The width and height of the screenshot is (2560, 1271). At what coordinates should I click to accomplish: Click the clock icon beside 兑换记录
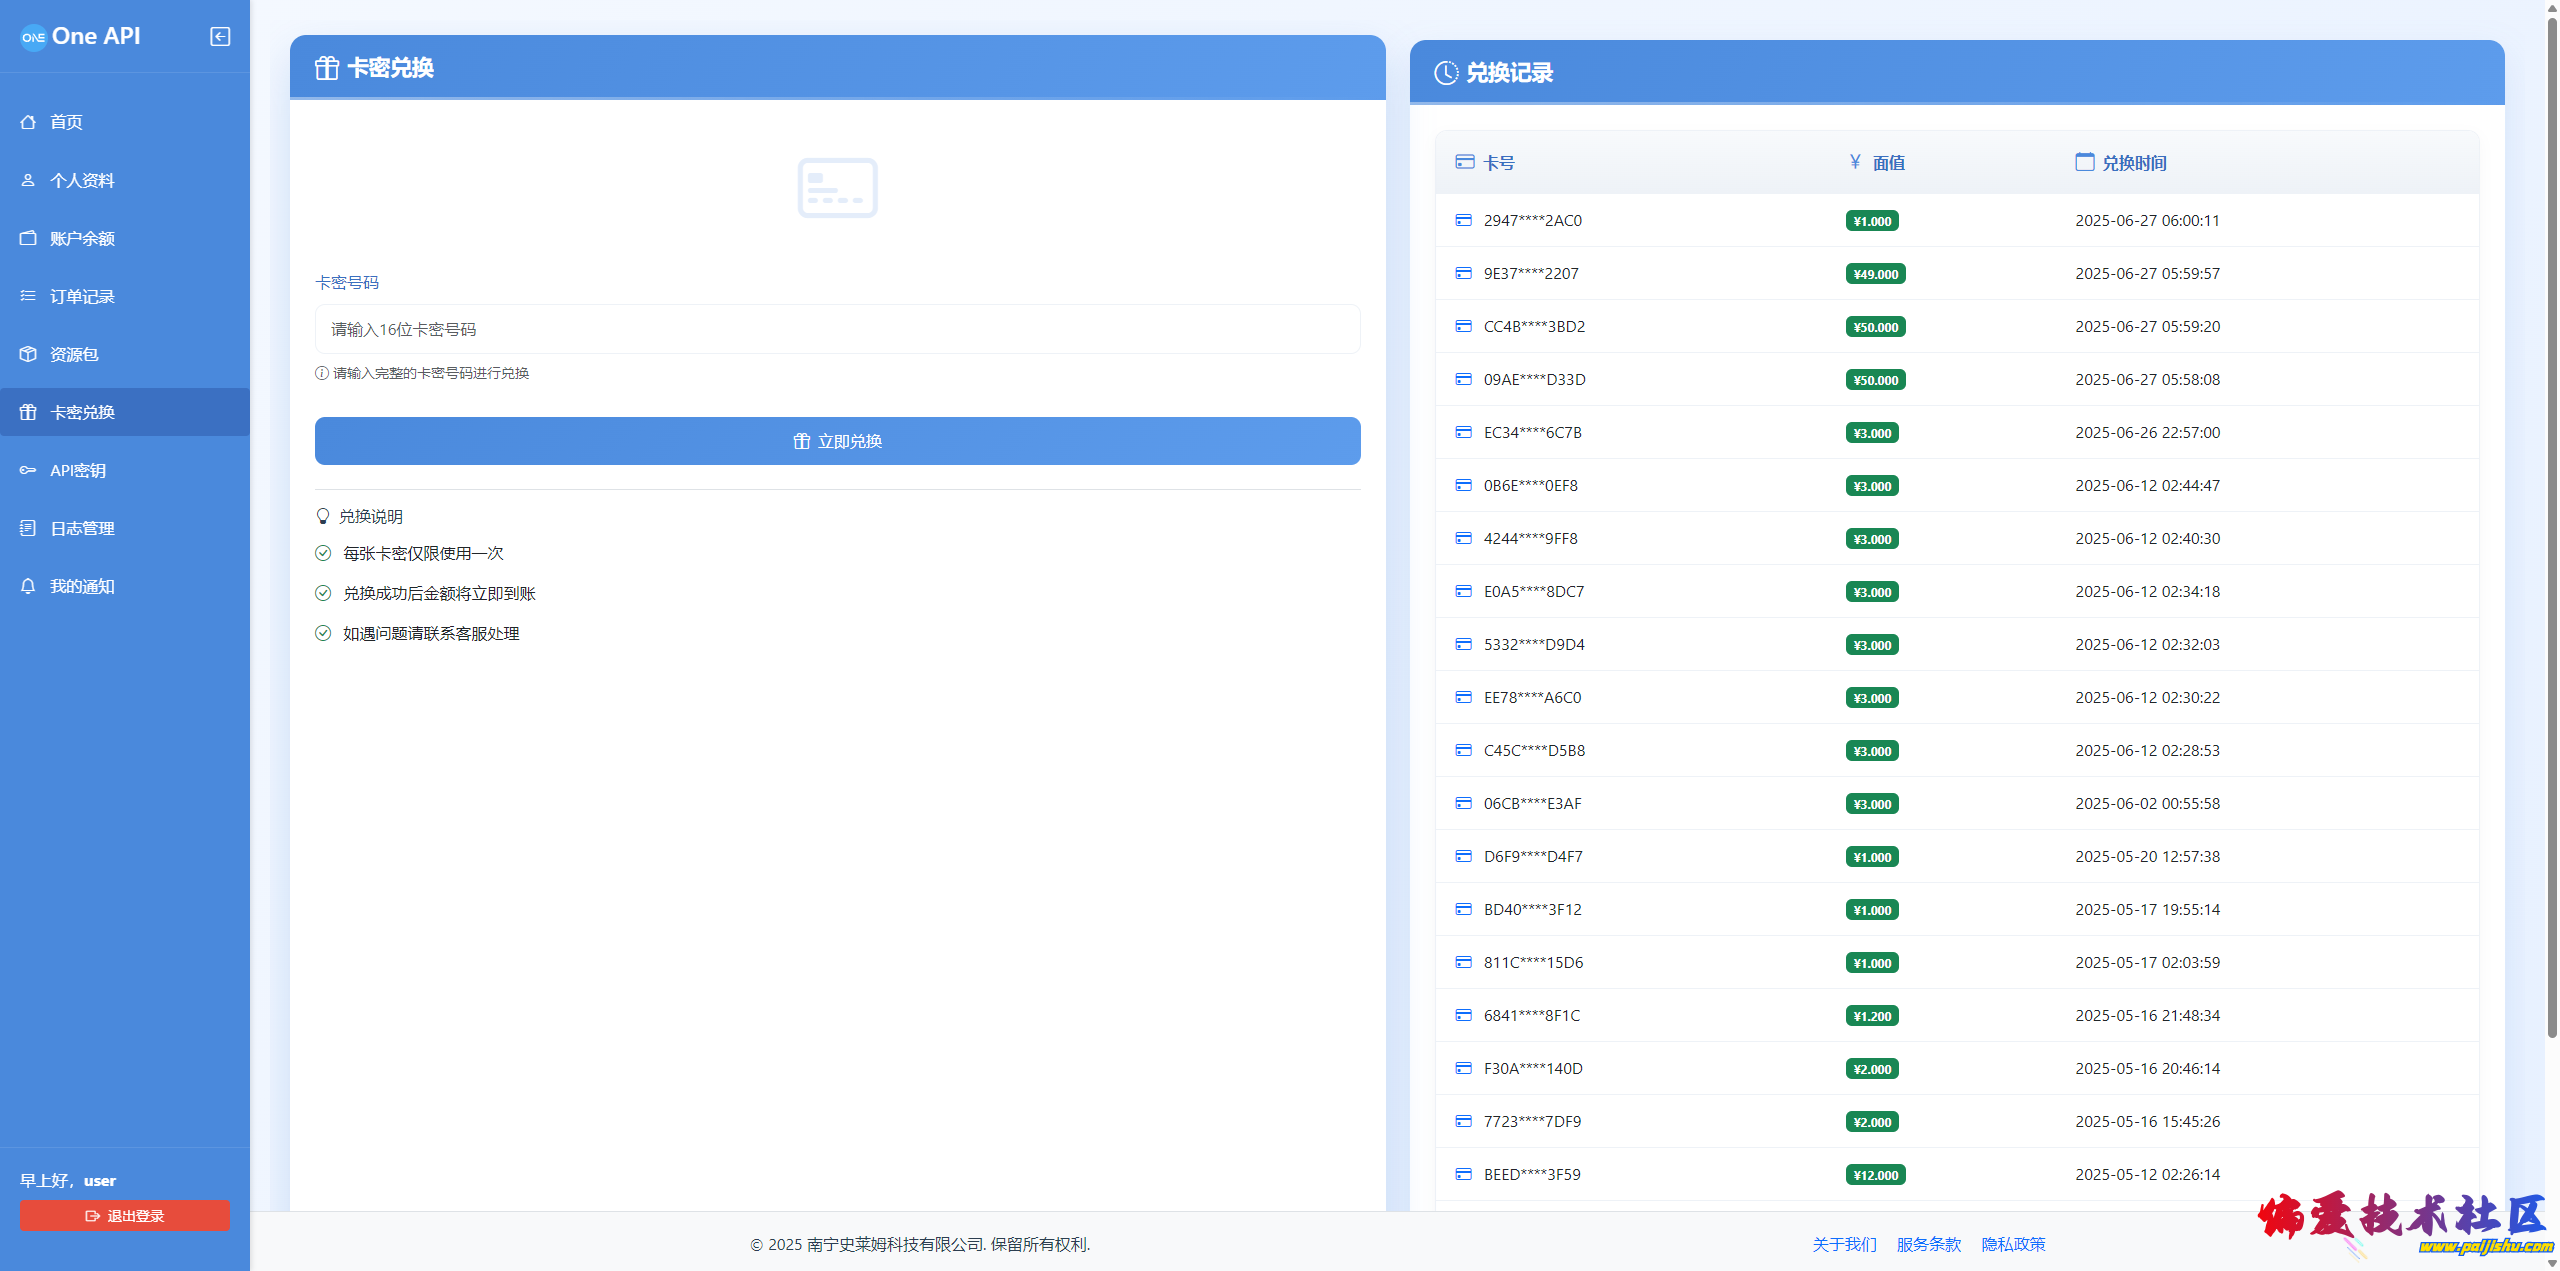1446,73
